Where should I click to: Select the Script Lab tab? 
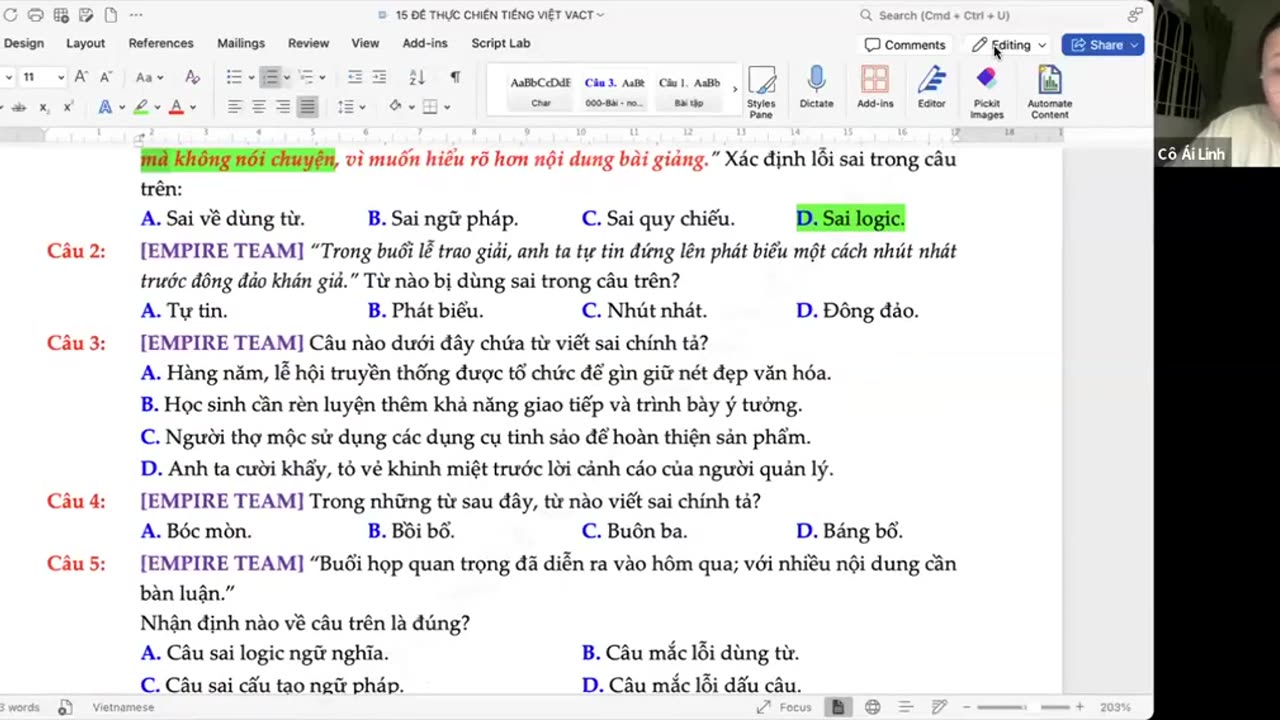pos(501,43)
